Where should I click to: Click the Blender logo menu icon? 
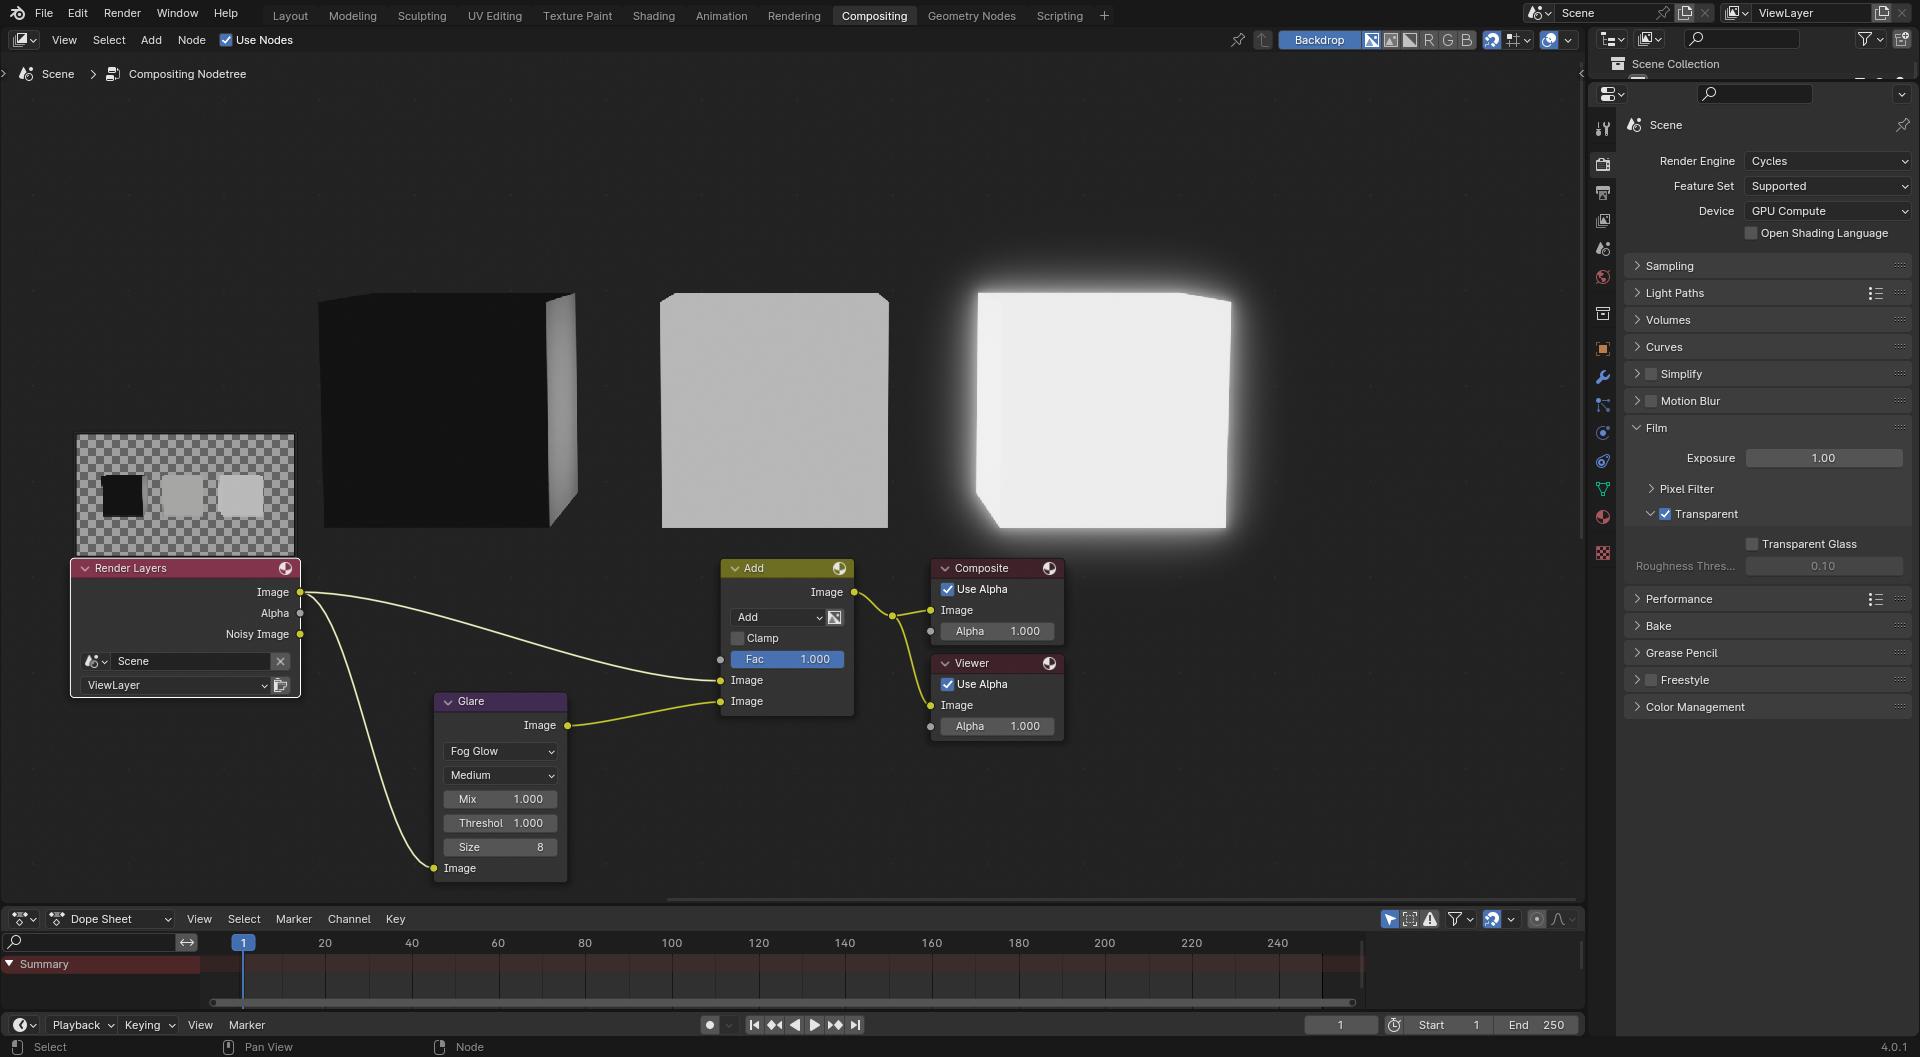[17, 13]
